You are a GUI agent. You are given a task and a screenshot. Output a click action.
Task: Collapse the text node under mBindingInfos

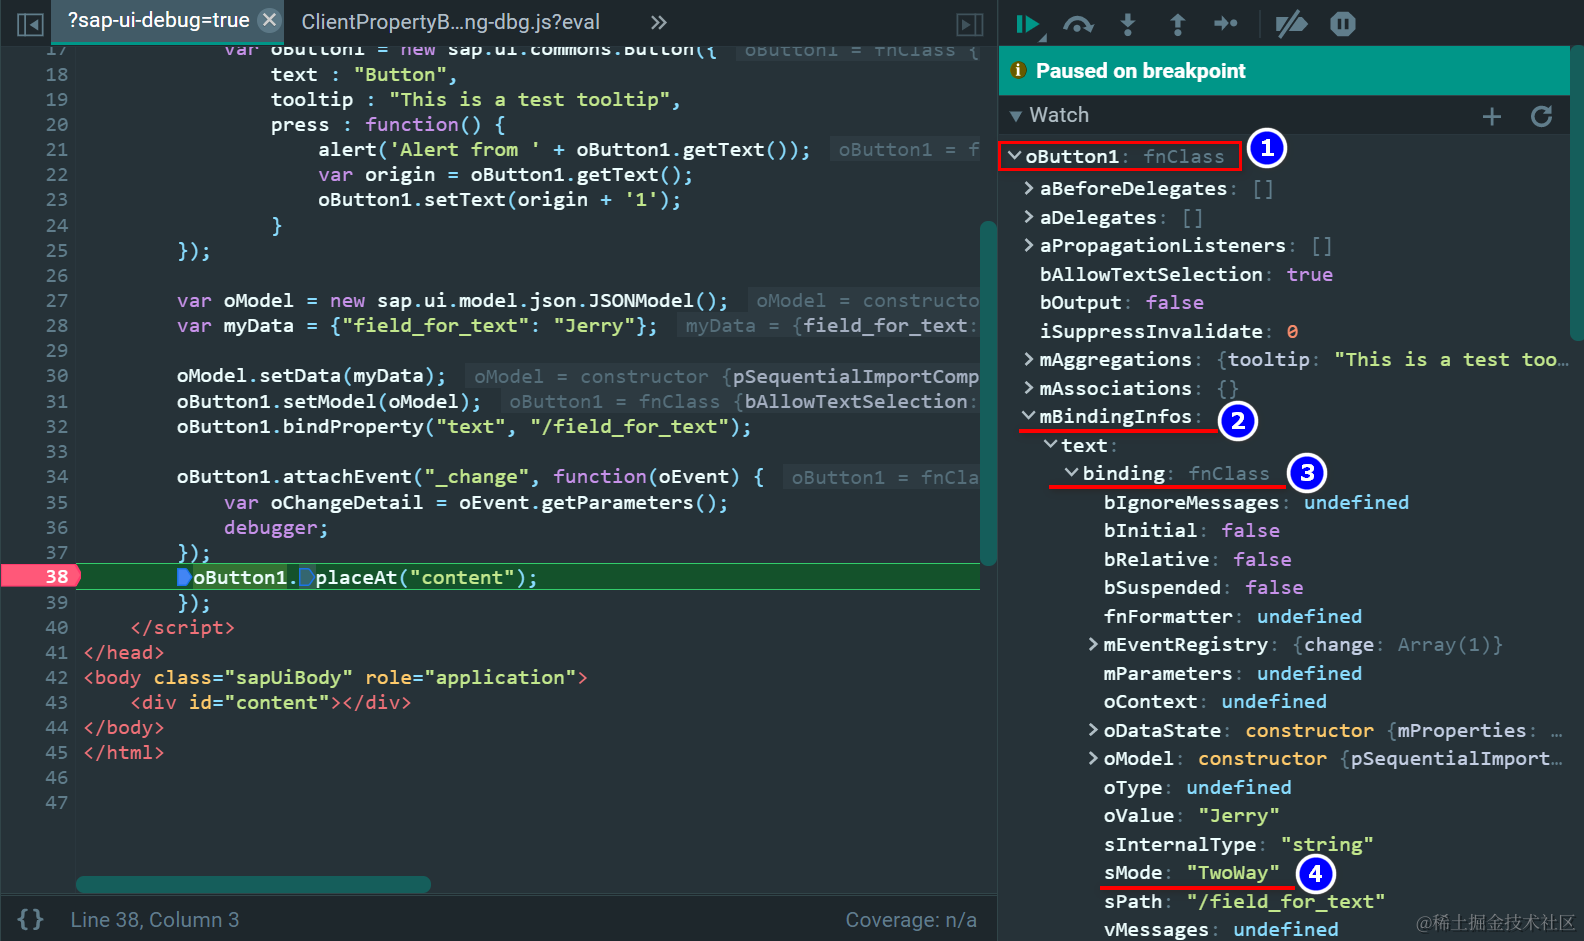[1050, 445]
